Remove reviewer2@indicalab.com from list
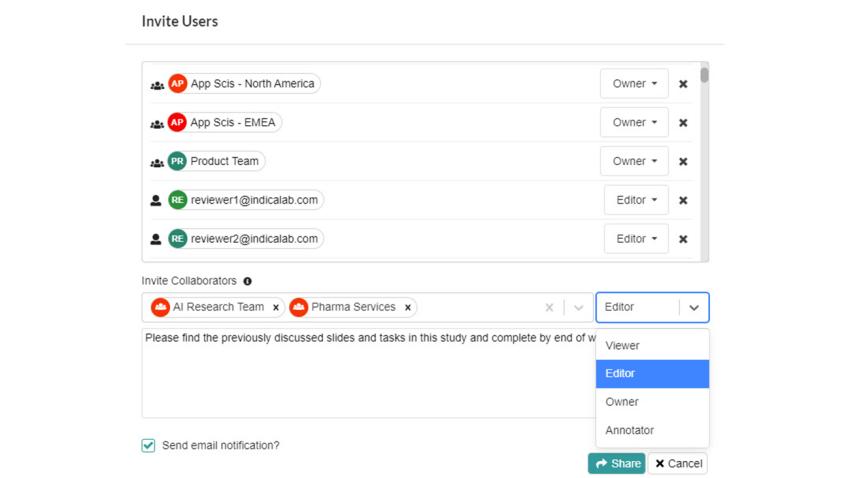The width and height of the screenshot is (850, 478). [x=683, y=239]
